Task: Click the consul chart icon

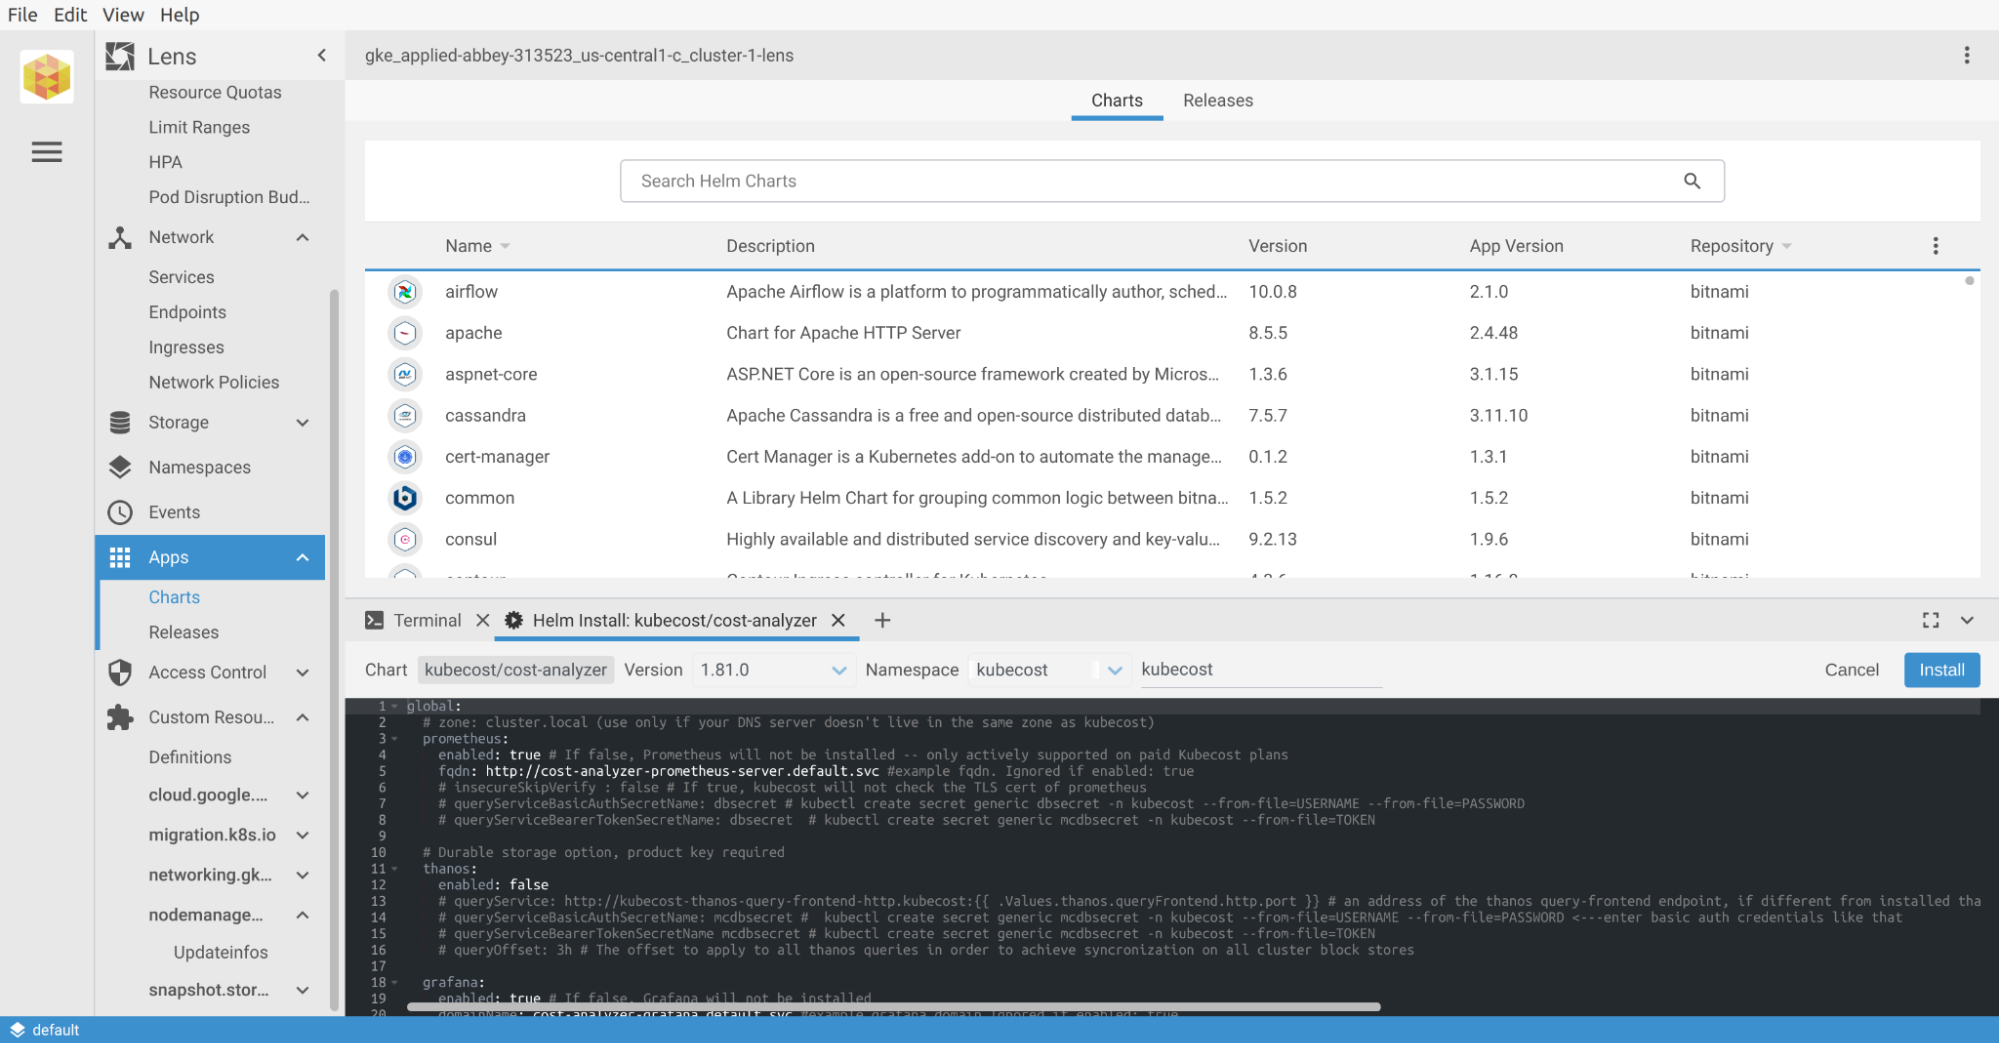Action: pos(404,539)
